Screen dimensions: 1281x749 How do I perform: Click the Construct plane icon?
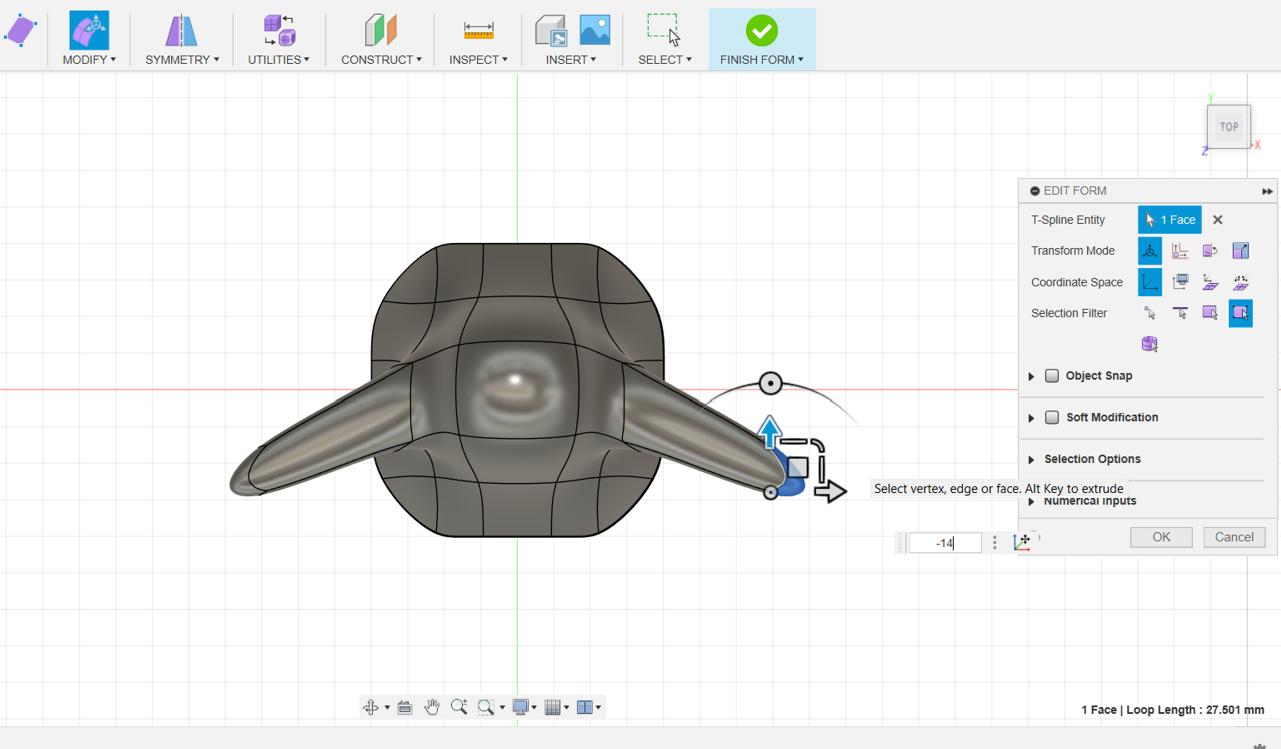(381, 31)
